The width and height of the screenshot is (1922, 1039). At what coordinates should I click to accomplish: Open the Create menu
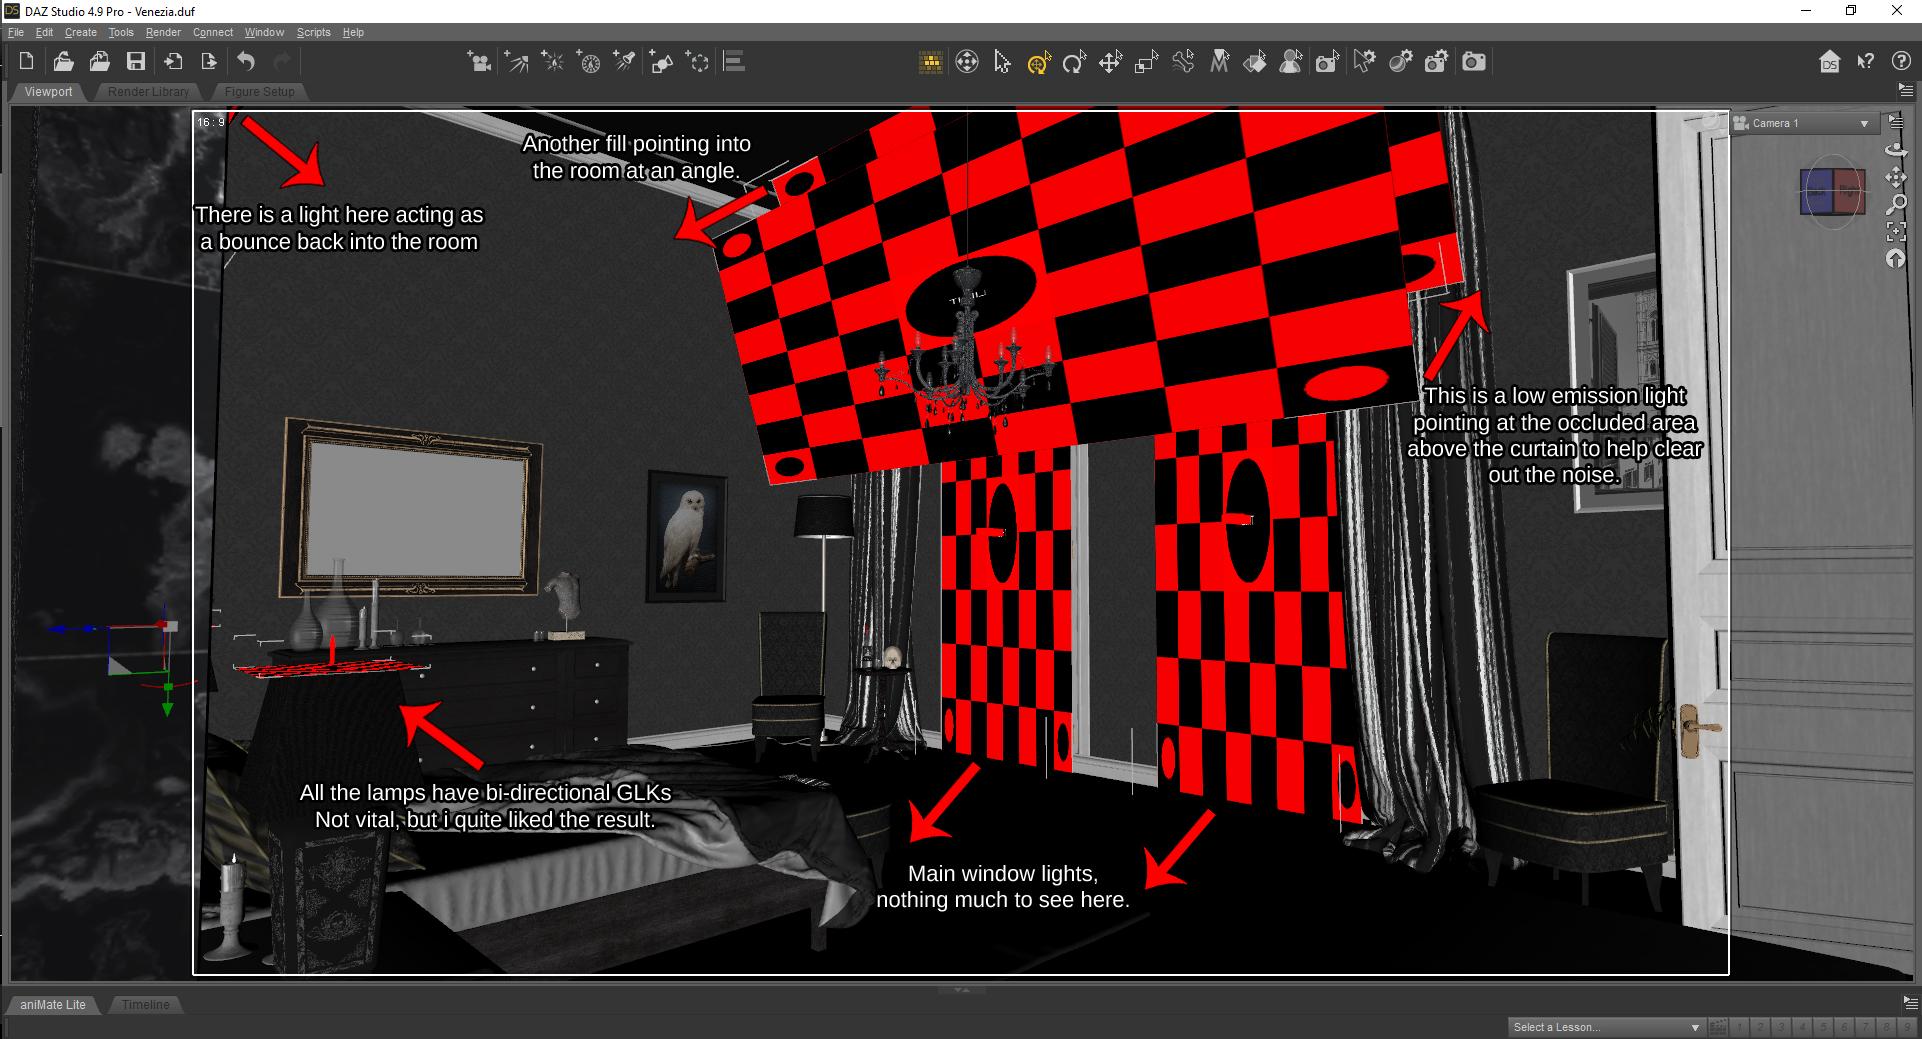point(81,32)
